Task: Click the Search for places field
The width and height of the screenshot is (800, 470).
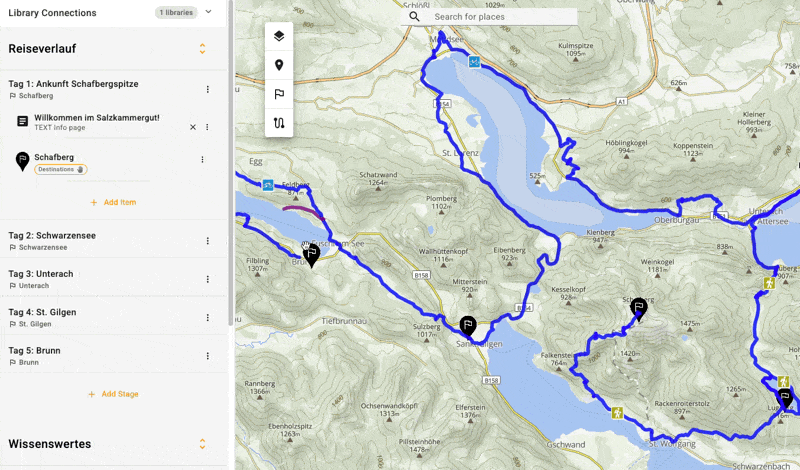Action: 500,17
